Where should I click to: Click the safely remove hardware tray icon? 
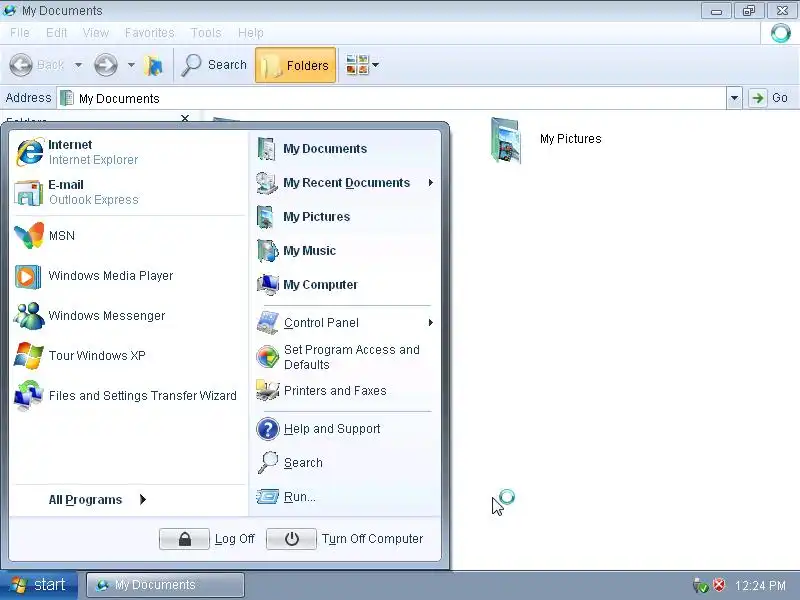[701, 585]
